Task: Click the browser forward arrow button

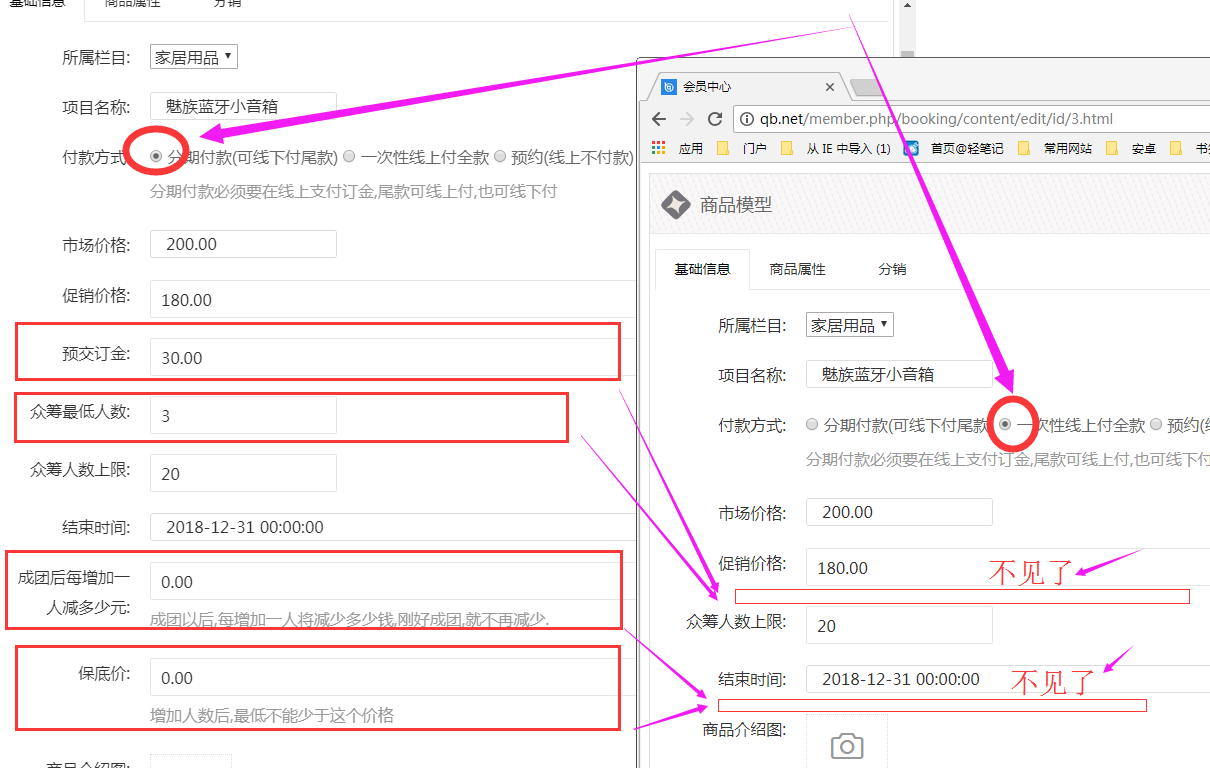Action: coord(686,119)
